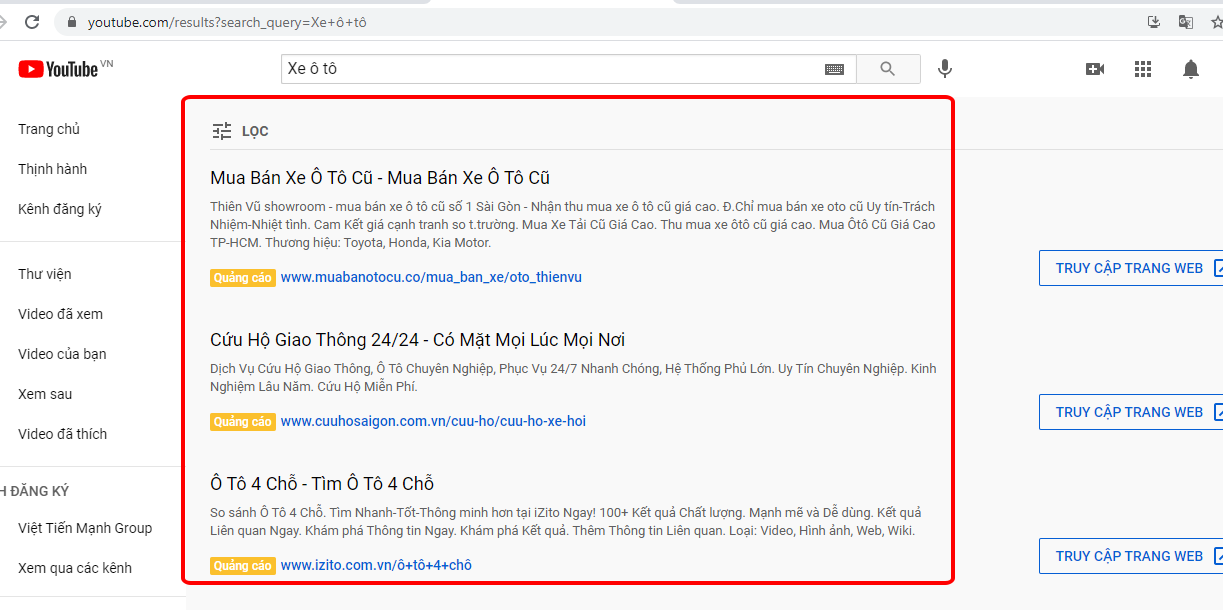Open the www.muabanotocu.co ad link

click(431, 277)
